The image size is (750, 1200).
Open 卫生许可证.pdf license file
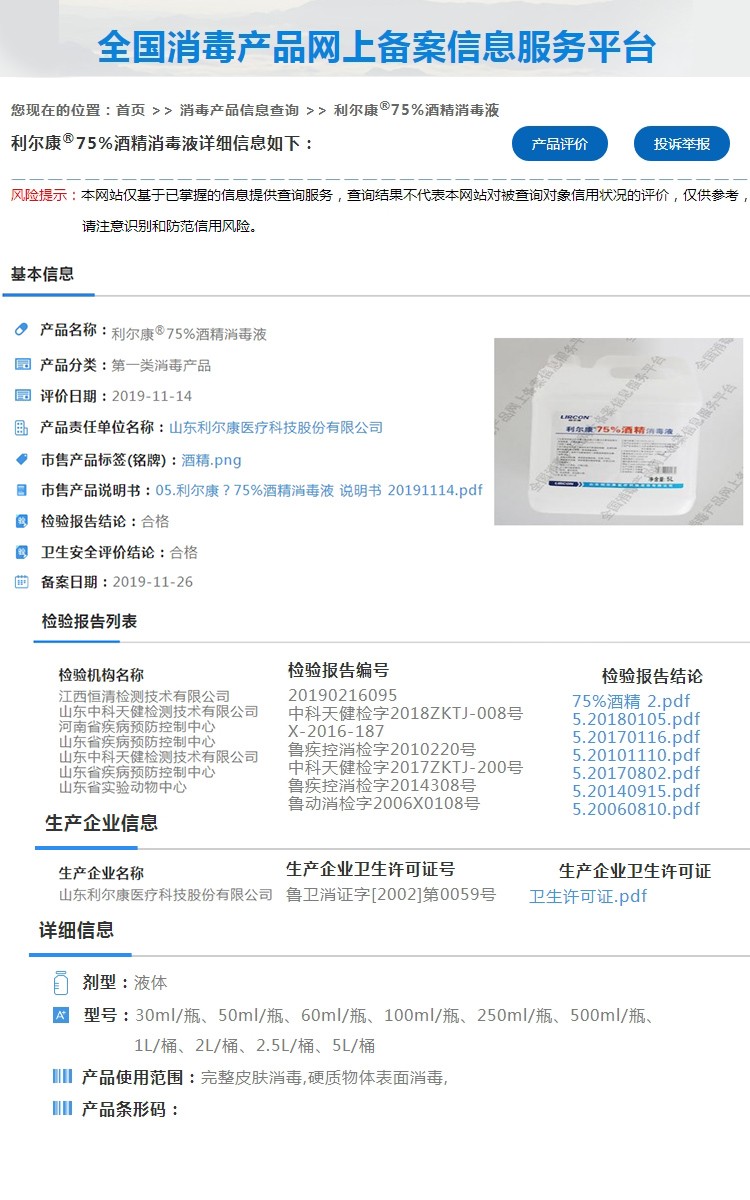(x=588, y=897)
